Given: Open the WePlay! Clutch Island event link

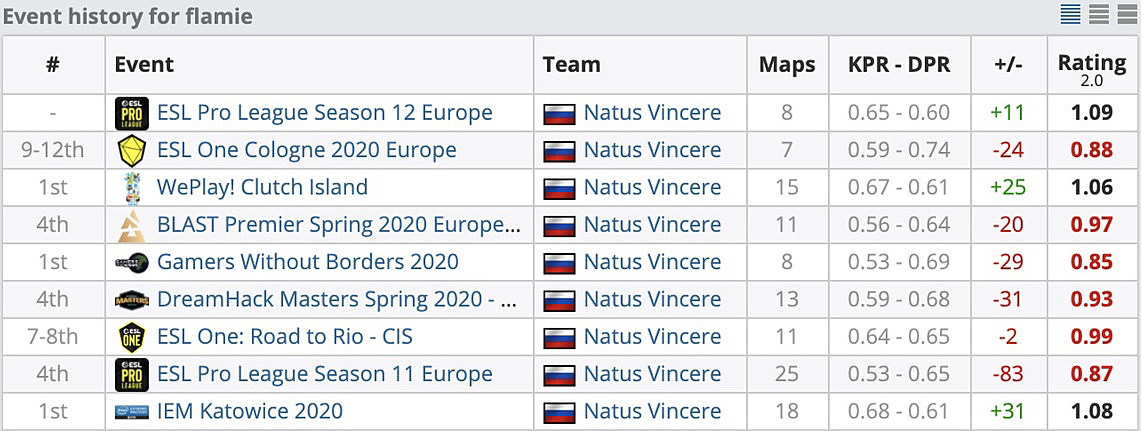Looking at the screenshot, I should [x=262, y=187].
